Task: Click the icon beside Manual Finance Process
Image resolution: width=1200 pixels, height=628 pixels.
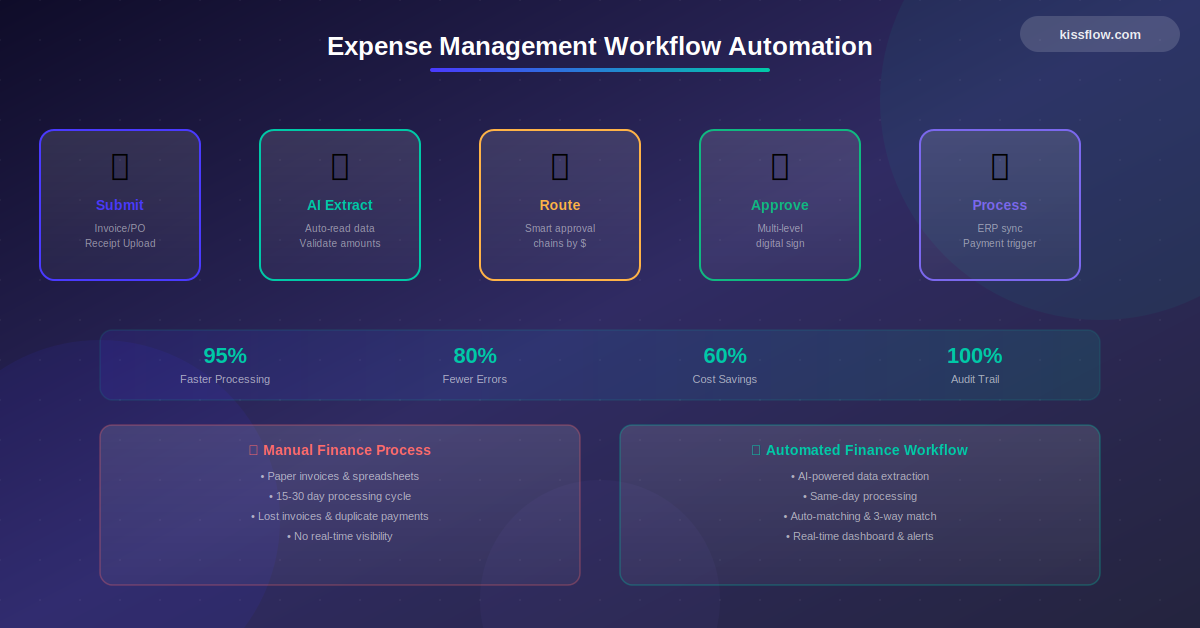Action: tap(253, 450)
